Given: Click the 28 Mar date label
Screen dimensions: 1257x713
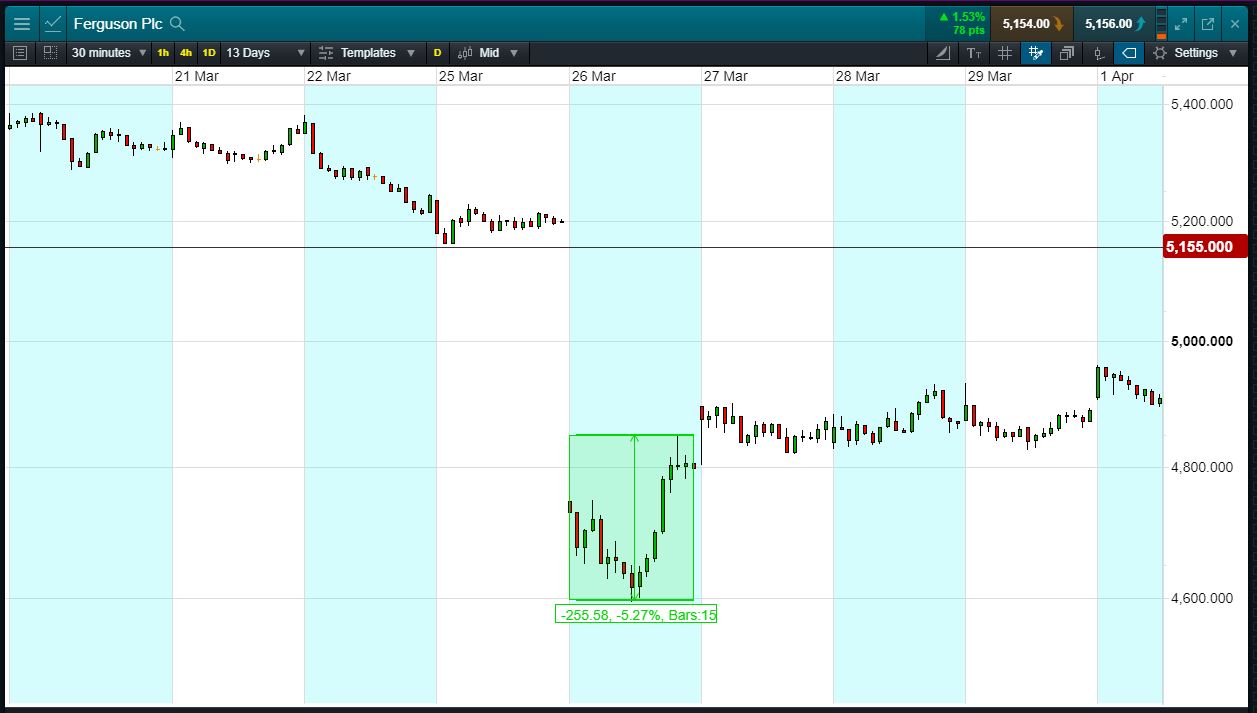Looking at the screenshot, I should [x=857, y=76].
